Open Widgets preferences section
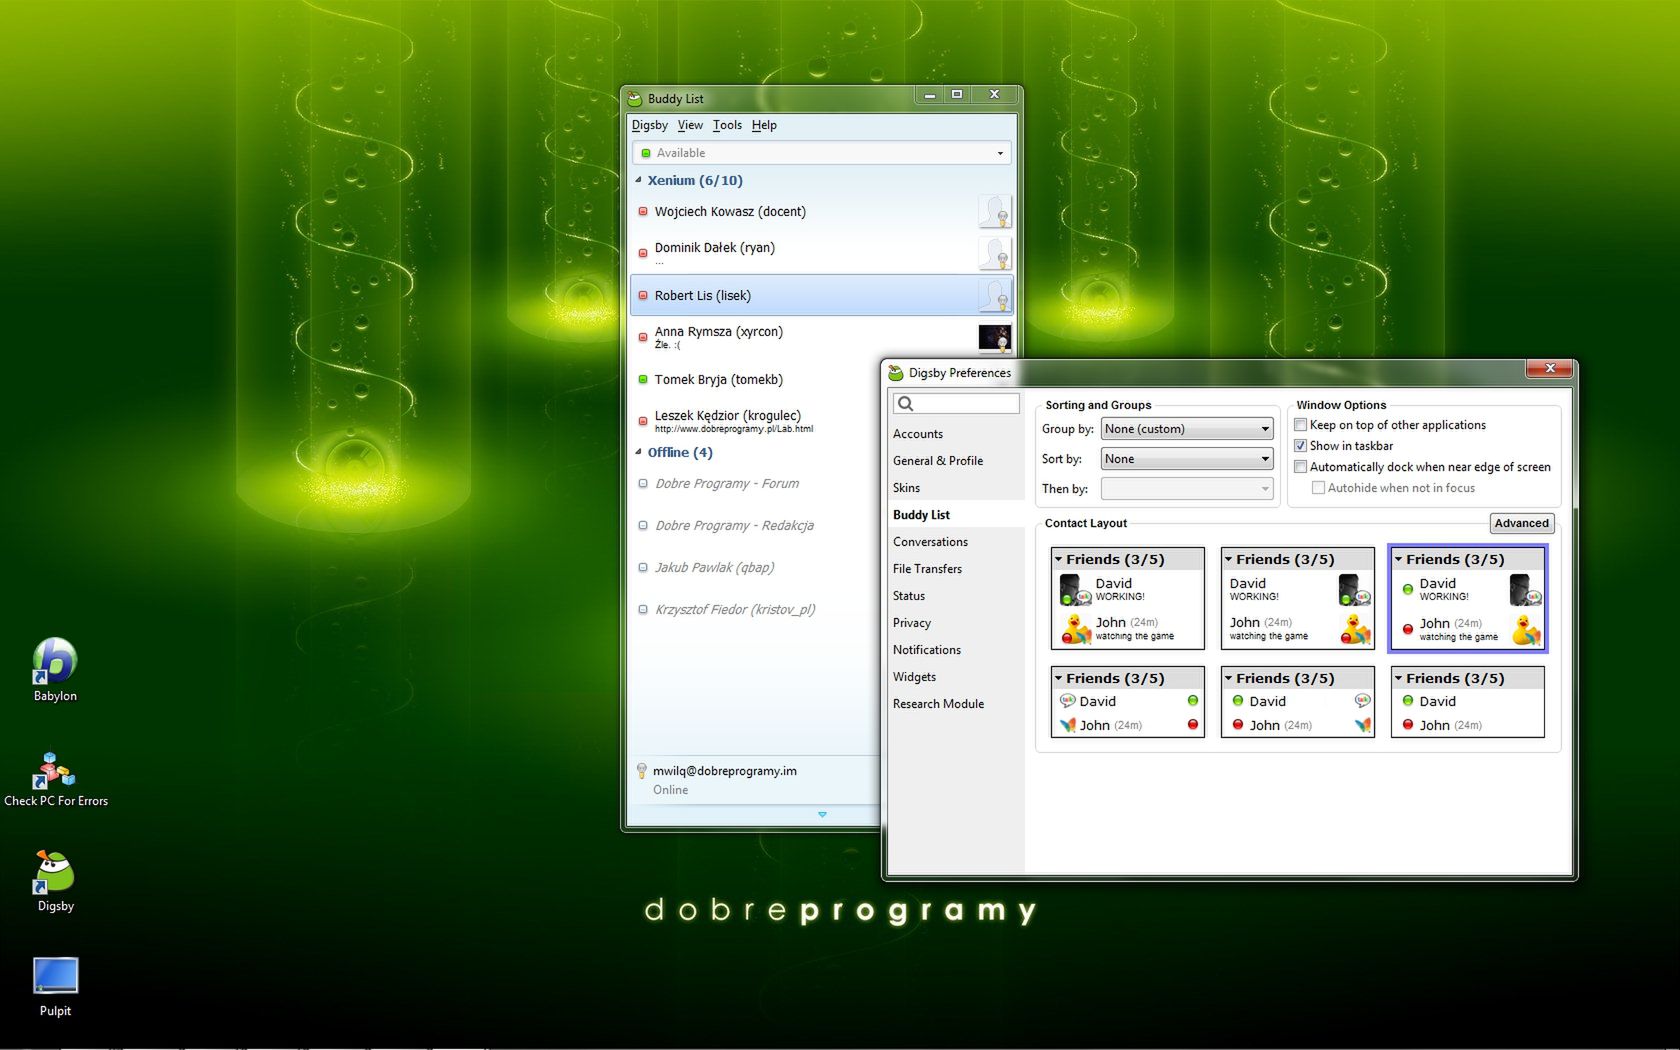 pos(955,677)
